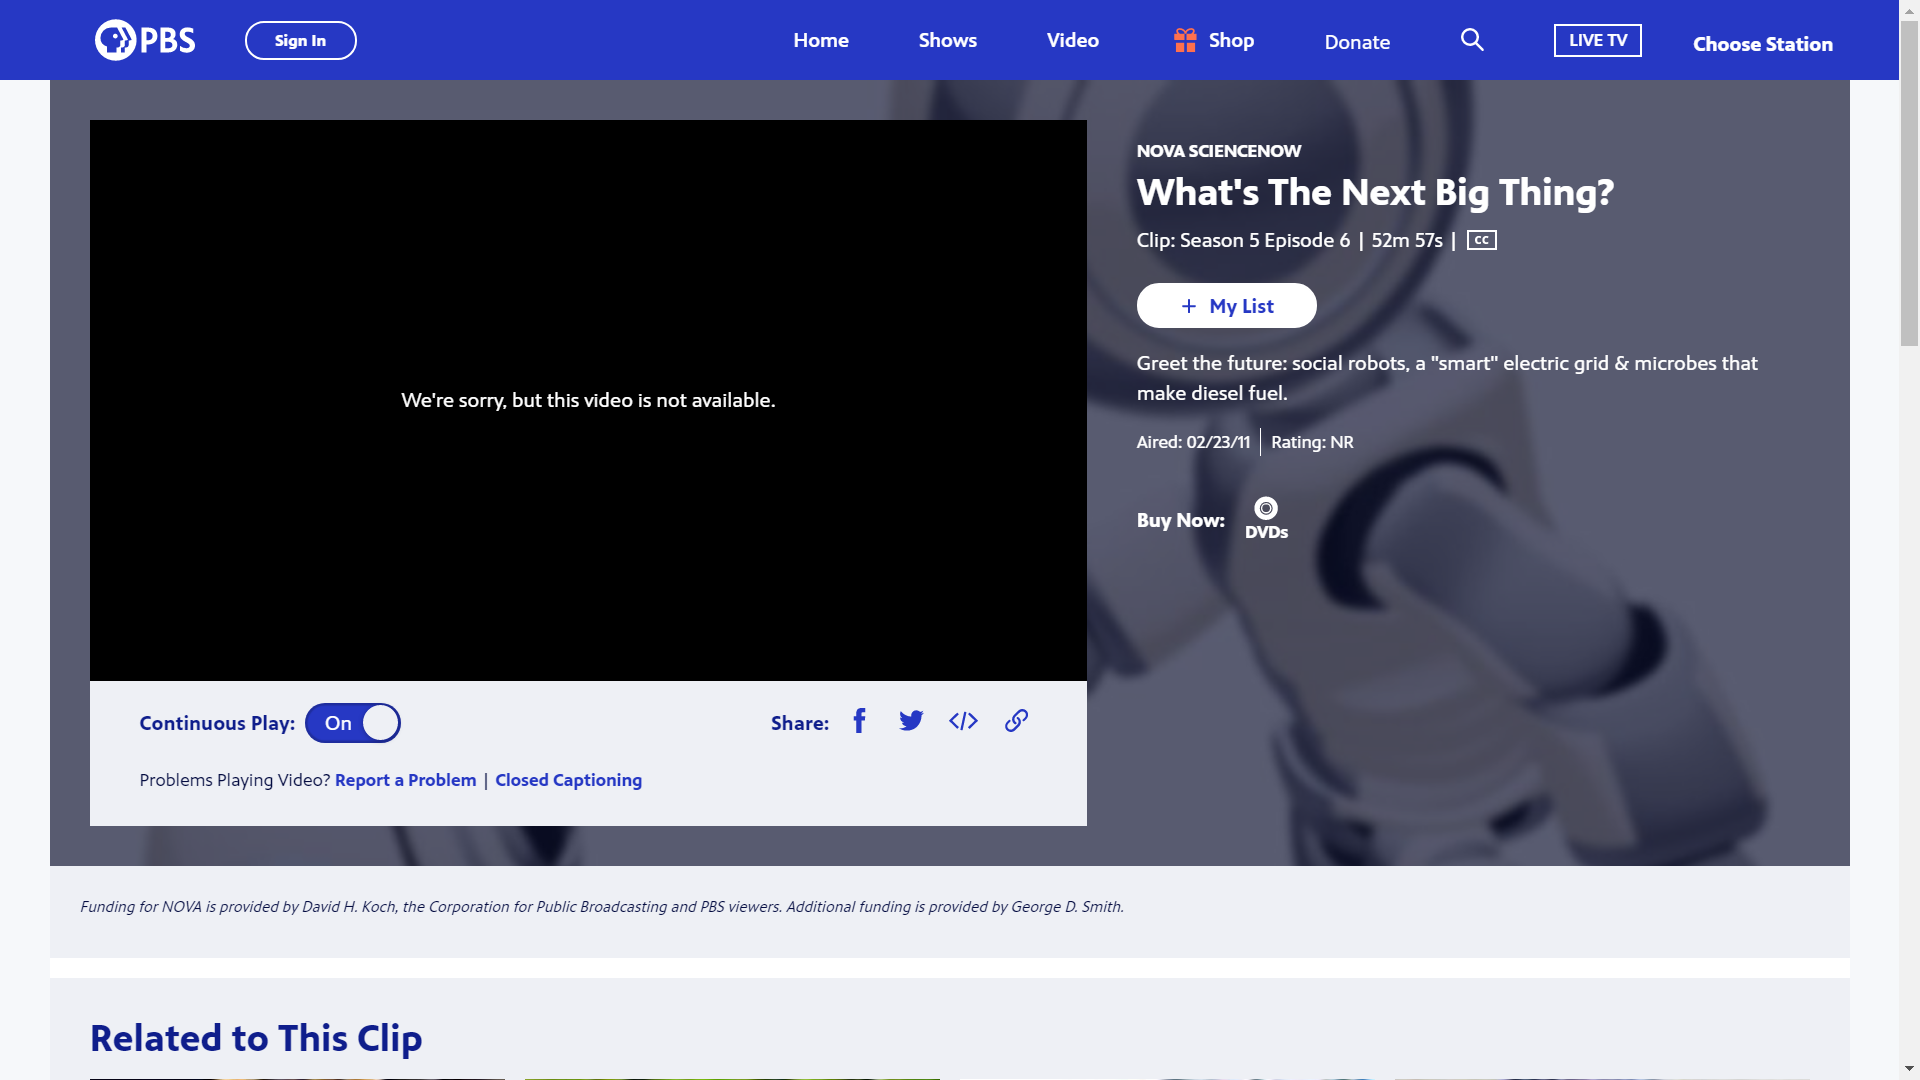This screenshot has width=1920, height=1080.
Task: Open the NOVA SCIENCENOW show link
Action: 1219,151
